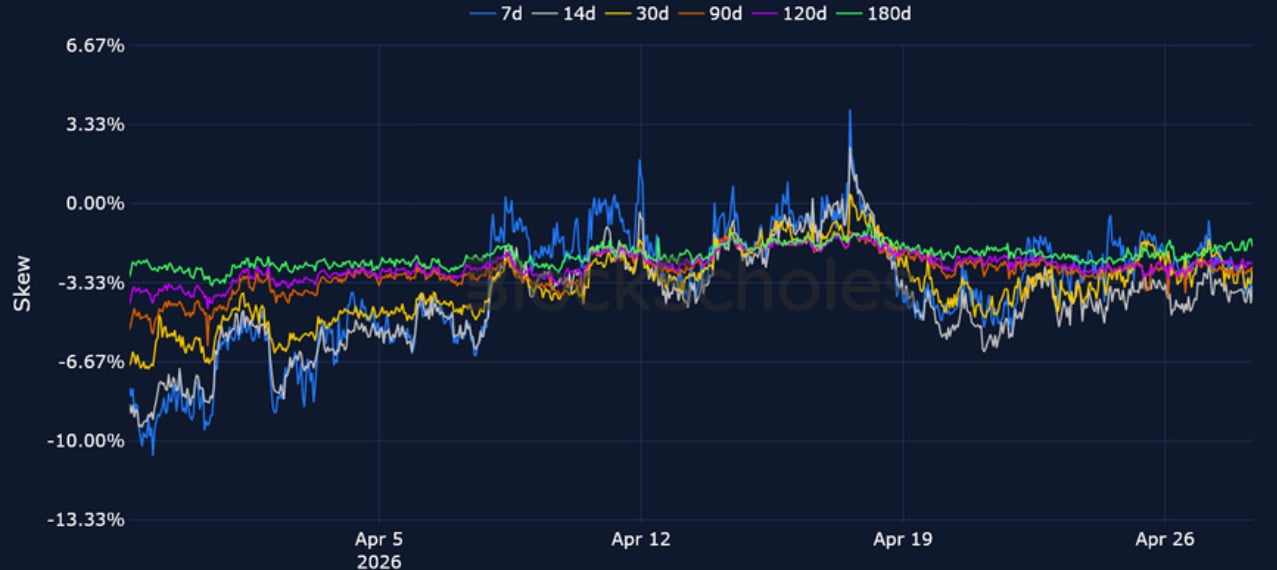Select the Apr 12 x-axis tick

[x=641, y=540]
